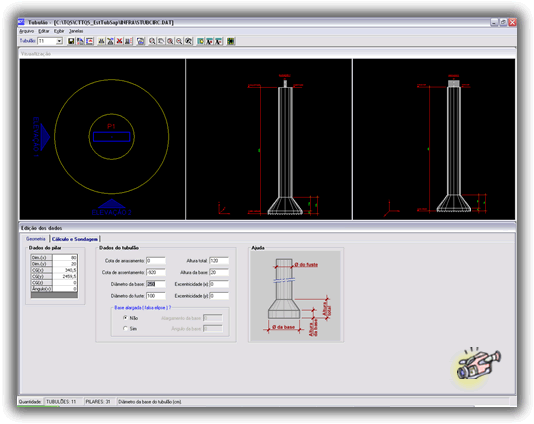Select the Não radio button
Image resolution: width=534 pixels, height=424 pixels.
(125, 318)
